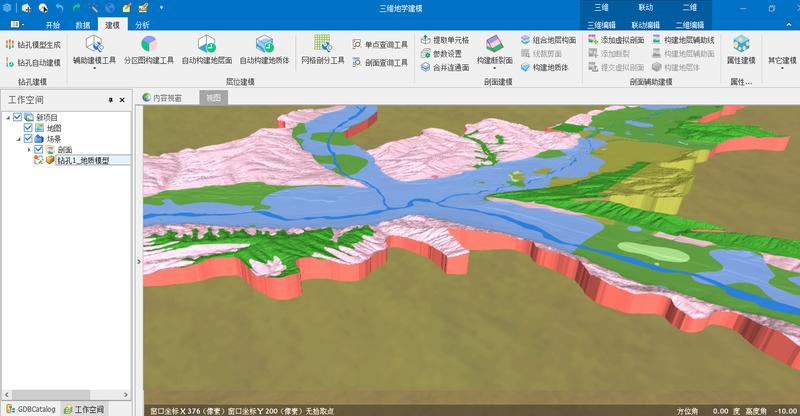800x416 pixels.
Task: Switch to the 内容视窗 view tab
Action: (x=163, y=97)
